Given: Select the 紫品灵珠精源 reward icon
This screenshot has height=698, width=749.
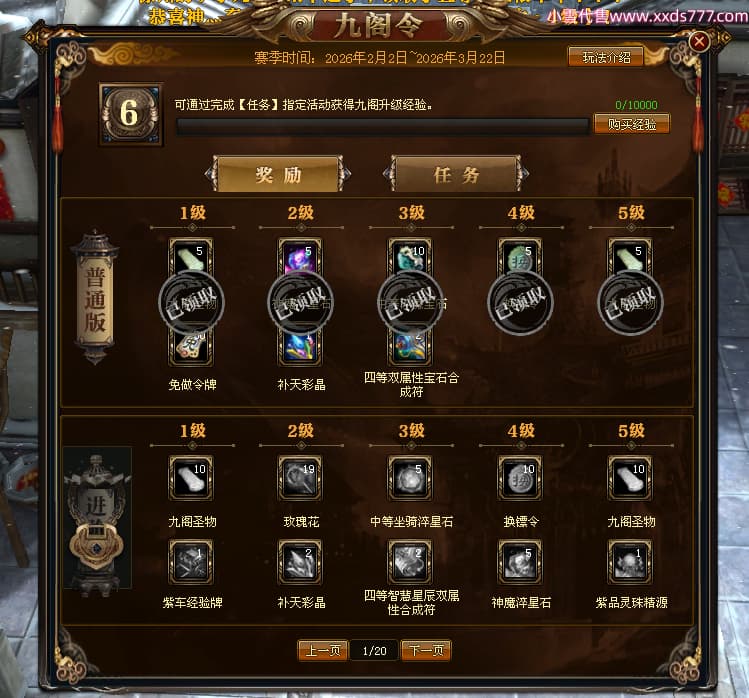Looking at the screenshot, I should click(630, 562).
